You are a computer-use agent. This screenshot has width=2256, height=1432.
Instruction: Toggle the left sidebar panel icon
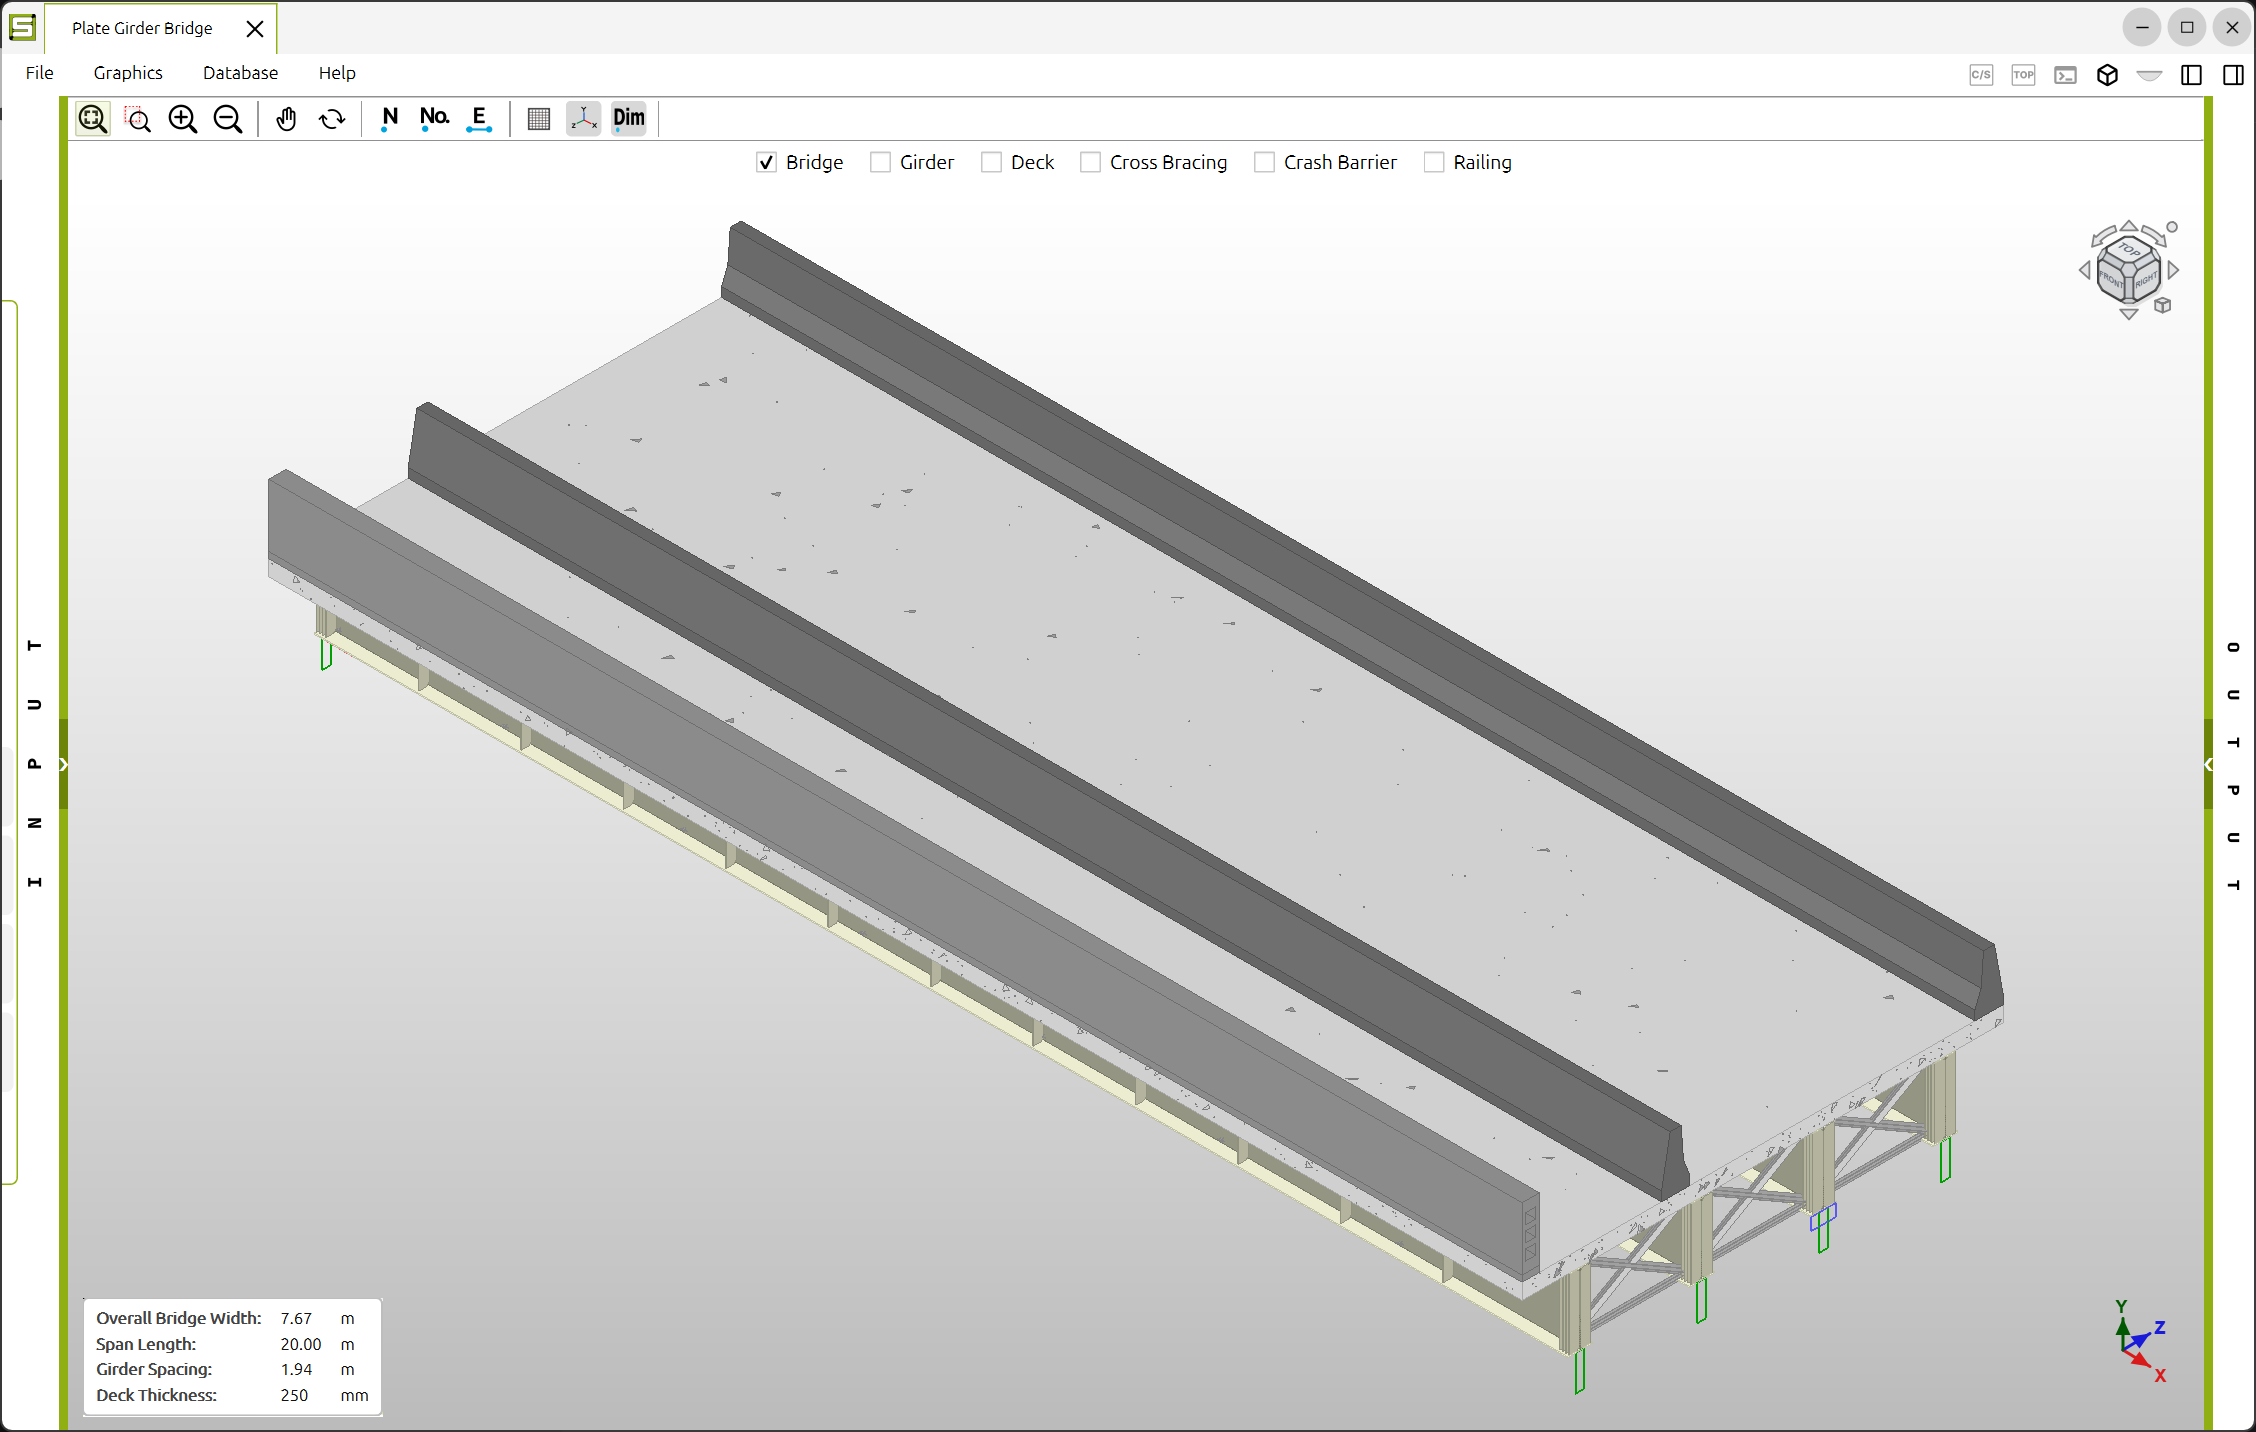[2191, 75]
